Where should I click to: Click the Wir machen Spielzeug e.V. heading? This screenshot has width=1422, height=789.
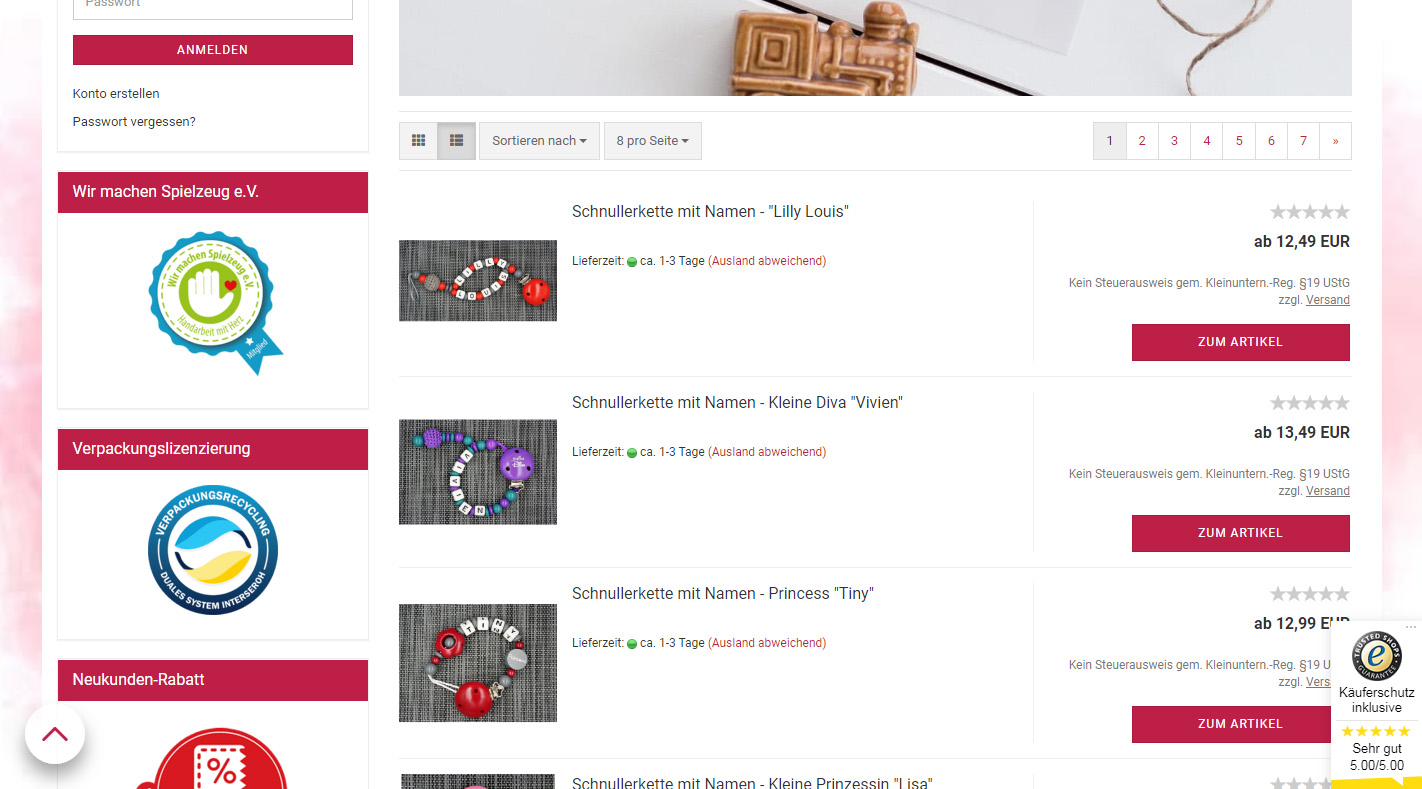point(213,192)
